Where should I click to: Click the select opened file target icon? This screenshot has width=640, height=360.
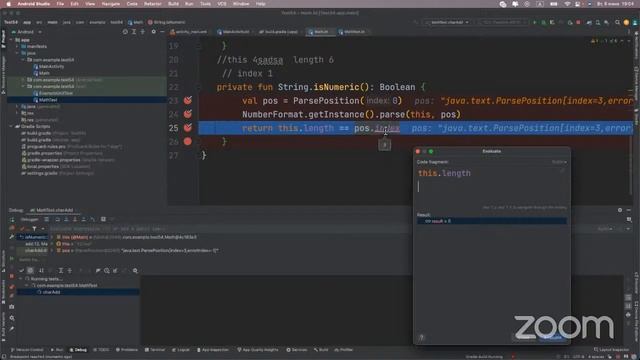pos(125,32)
